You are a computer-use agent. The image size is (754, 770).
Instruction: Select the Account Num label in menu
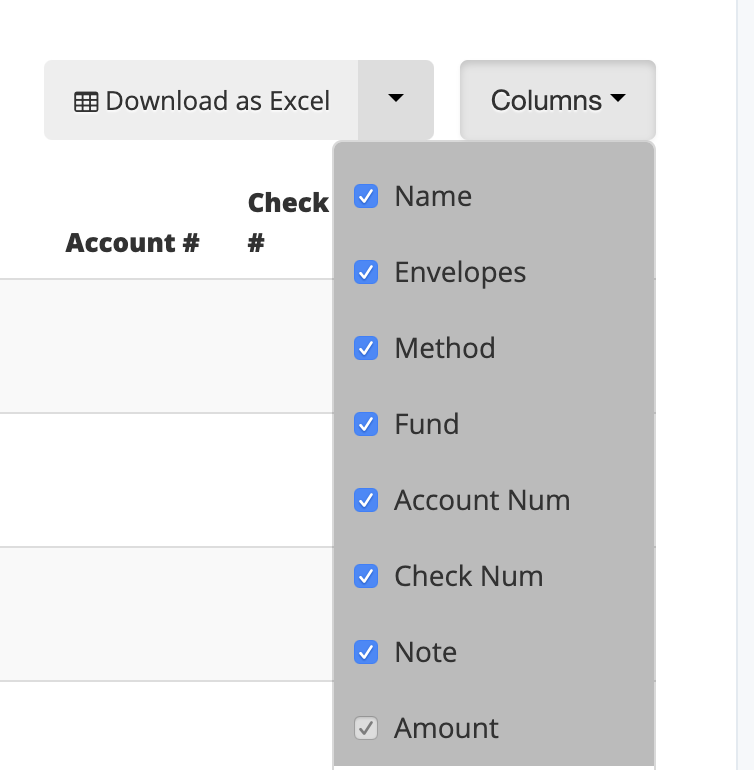[482, 500]
